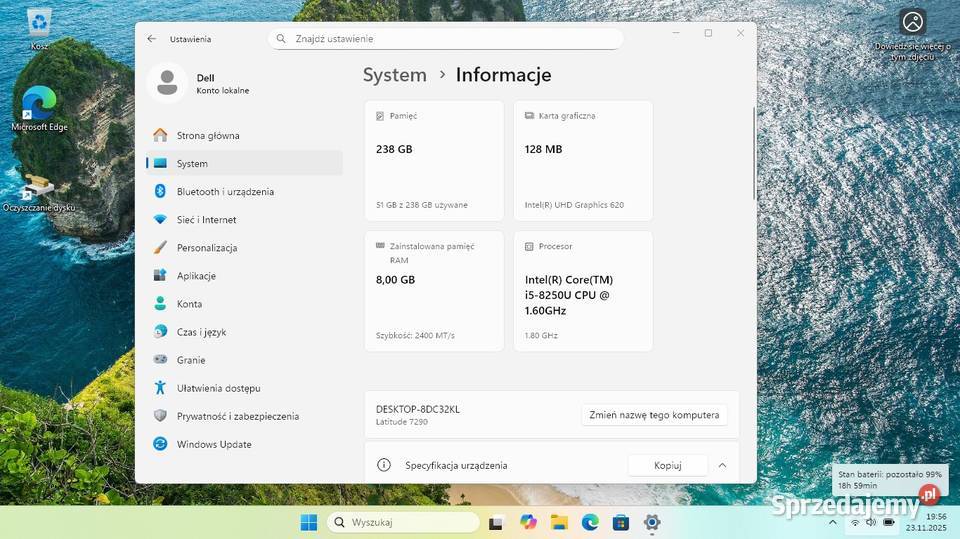Click the Konta person icon
This screenshot has width=960, height=539.
click(x=160, y=304)
